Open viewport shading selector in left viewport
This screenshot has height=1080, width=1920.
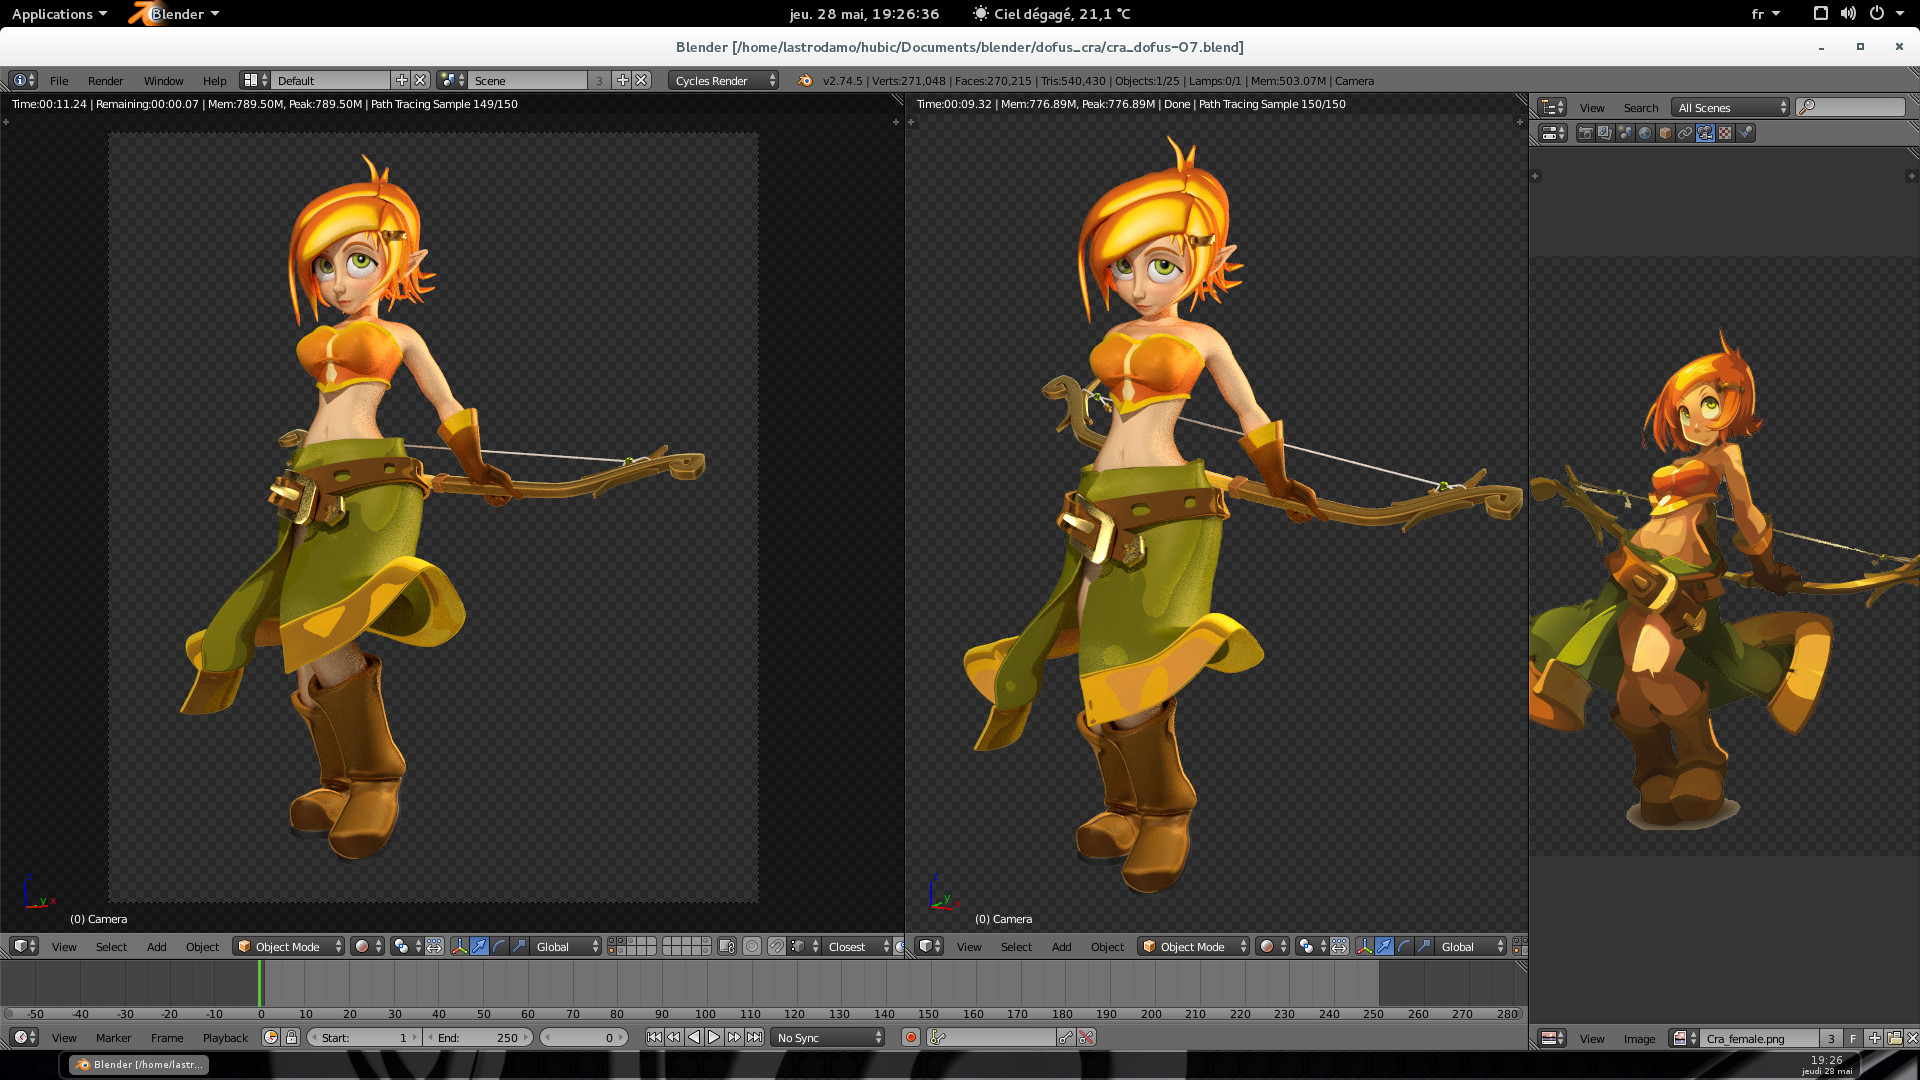pyautogui.click(x=367, y=947)
